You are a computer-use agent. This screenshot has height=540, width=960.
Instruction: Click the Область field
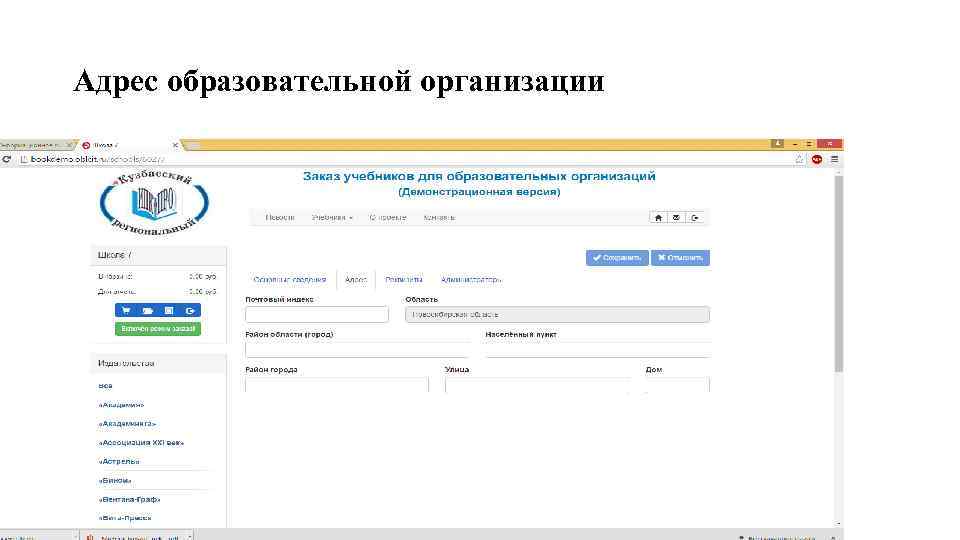[557, 314]
